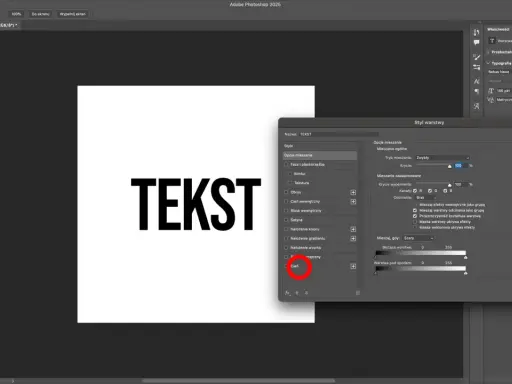Viewport: 512px width, 384px height.
Task: Open the Glyphs panel icon in dock
Action: tap(476, 106)
